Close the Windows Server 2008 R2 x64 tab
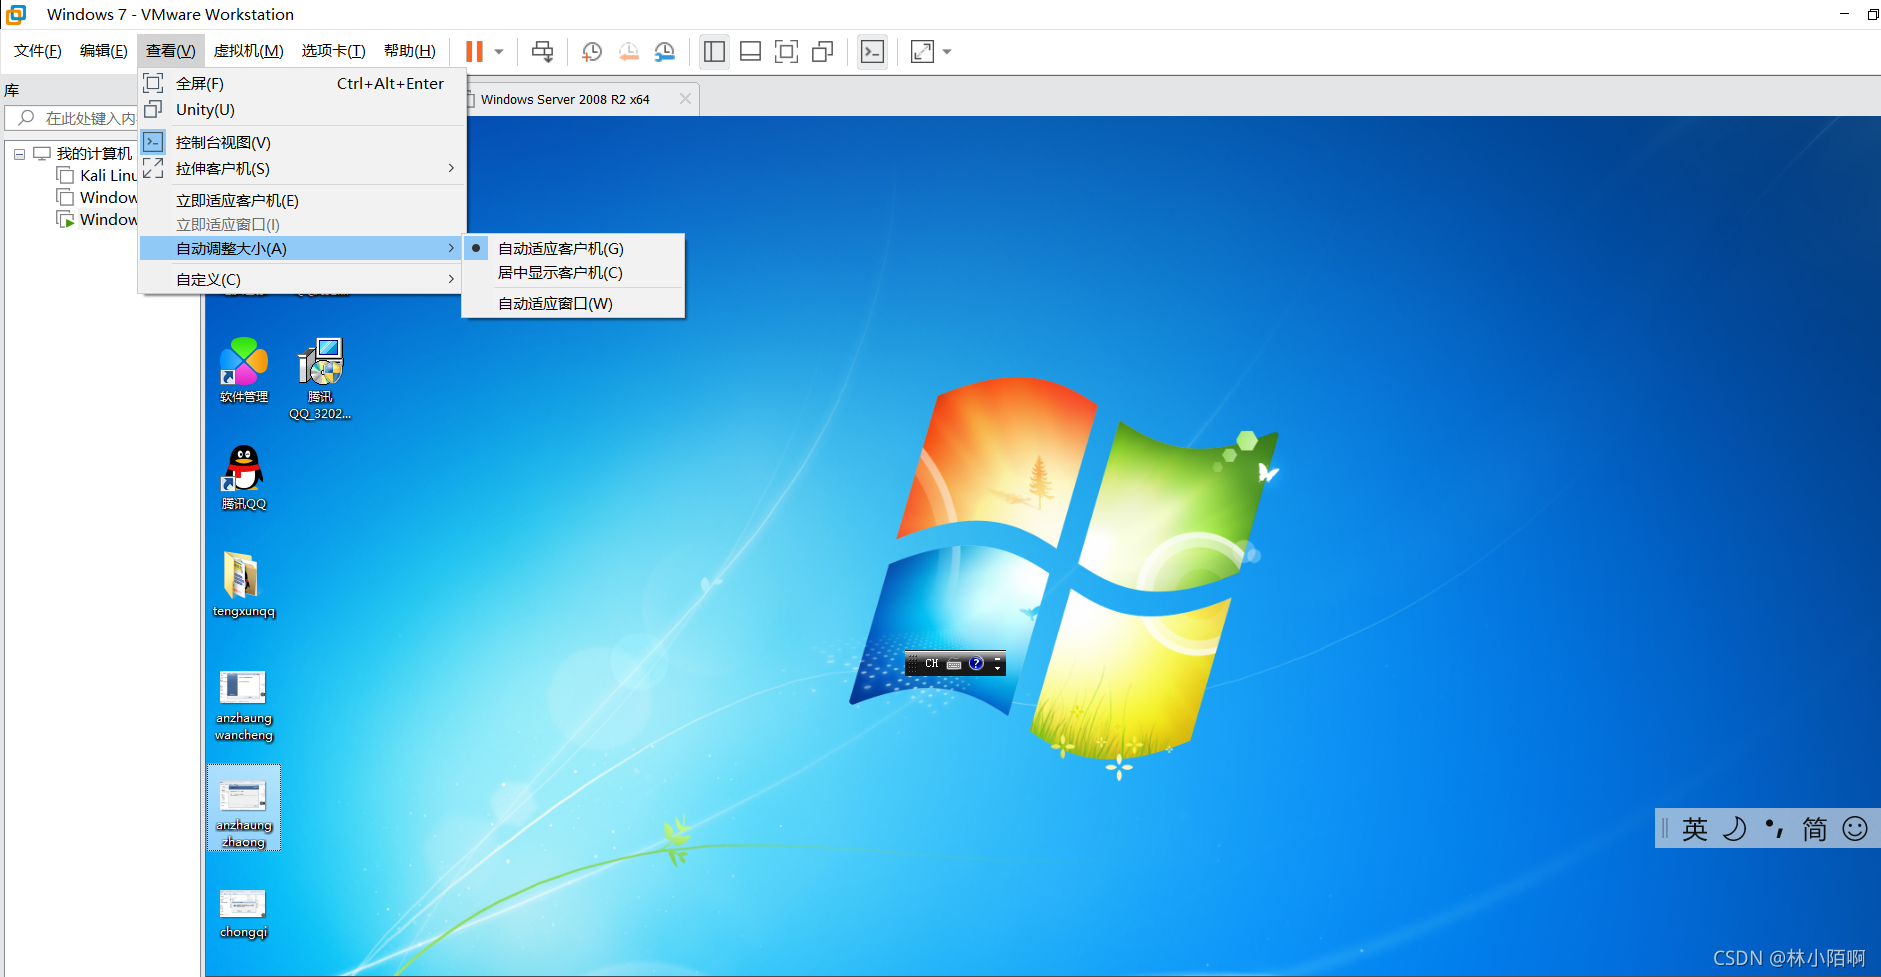Image resolution: width=1881 pixels, height=977 pixels. 685,99
